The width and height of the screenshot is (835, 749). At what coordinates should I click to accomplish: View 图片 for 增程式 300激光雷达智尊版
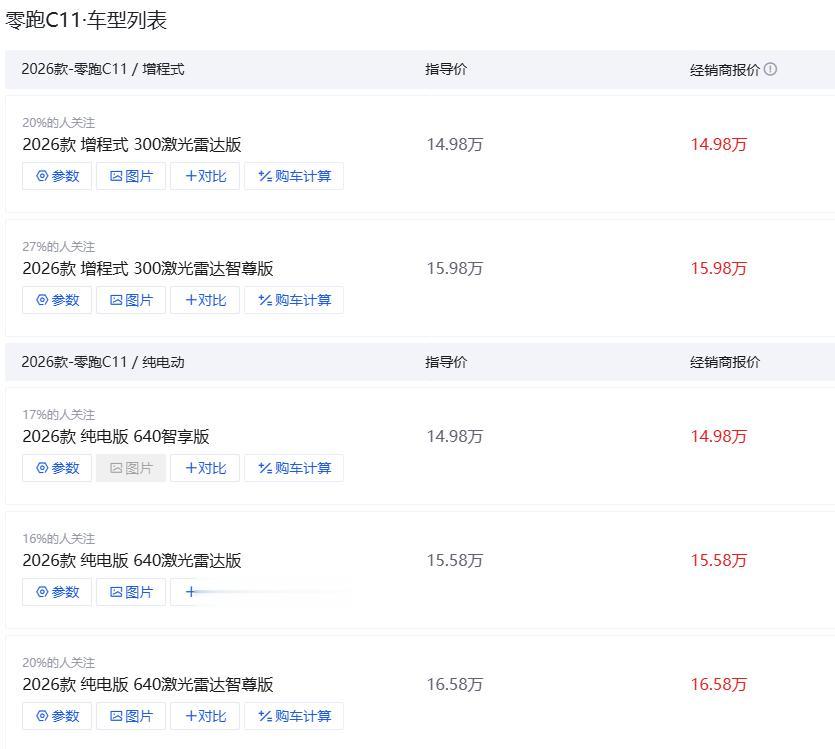tap(131, 300)
